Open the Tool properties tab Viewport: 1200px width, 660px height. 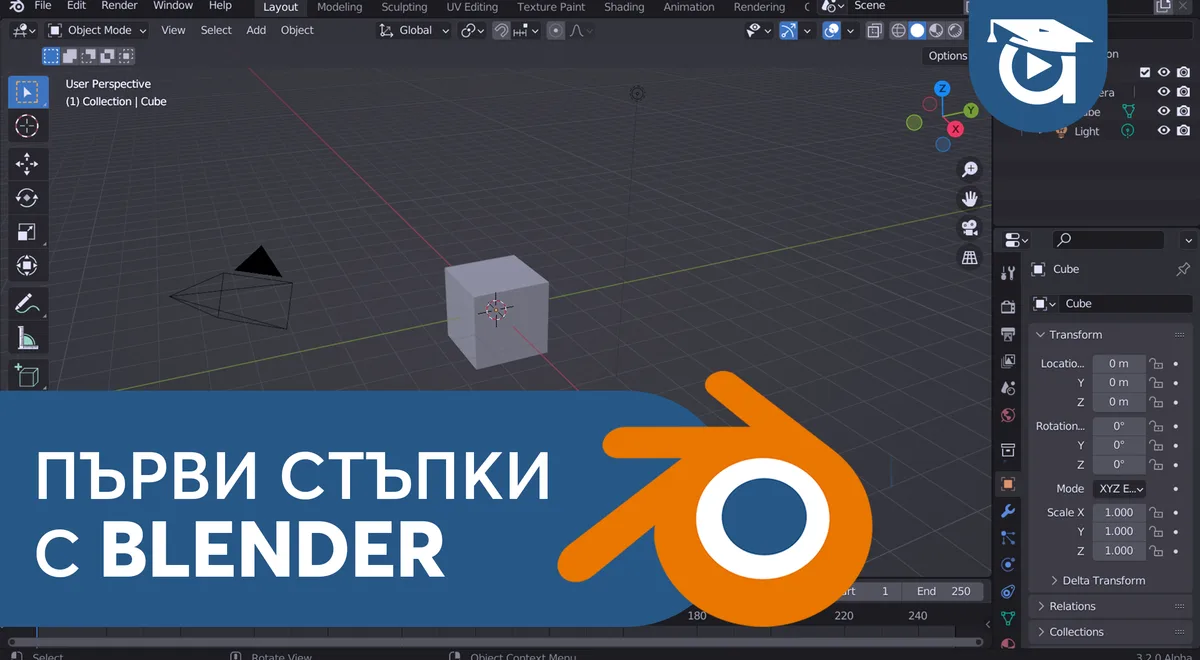pyautogui.click(x=1008, y=273)
